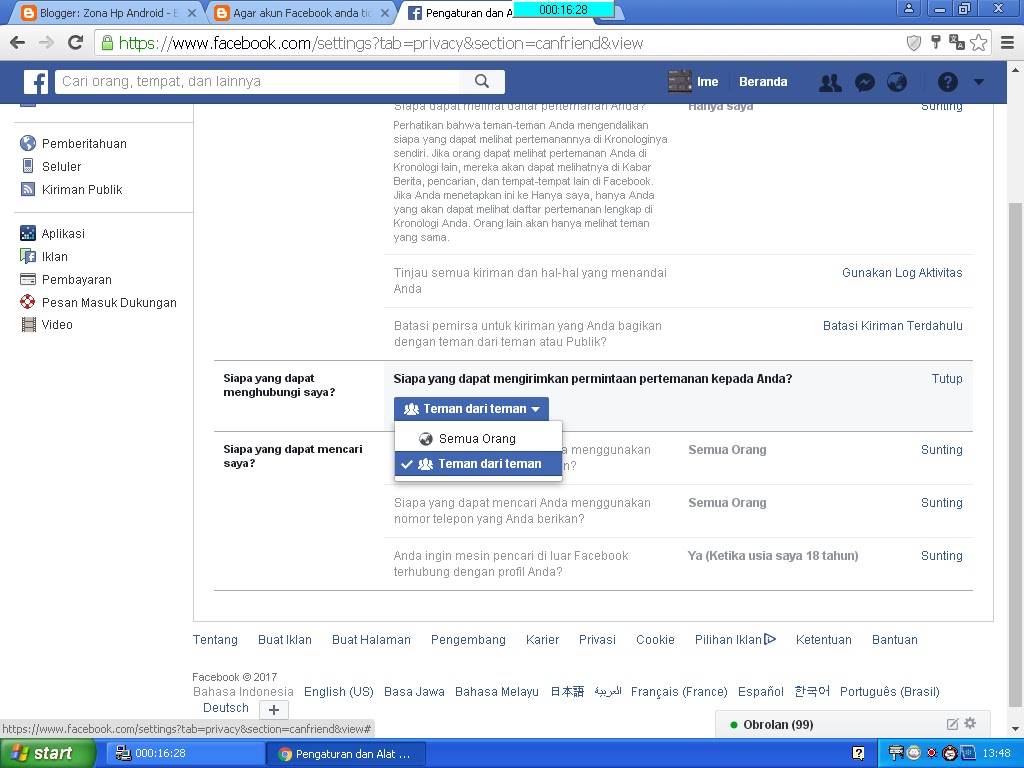Image resolution: width=1024 pixels, height=768 pixels.
Task: Click Tutup to close the section
Action: [x=947, y=379]
